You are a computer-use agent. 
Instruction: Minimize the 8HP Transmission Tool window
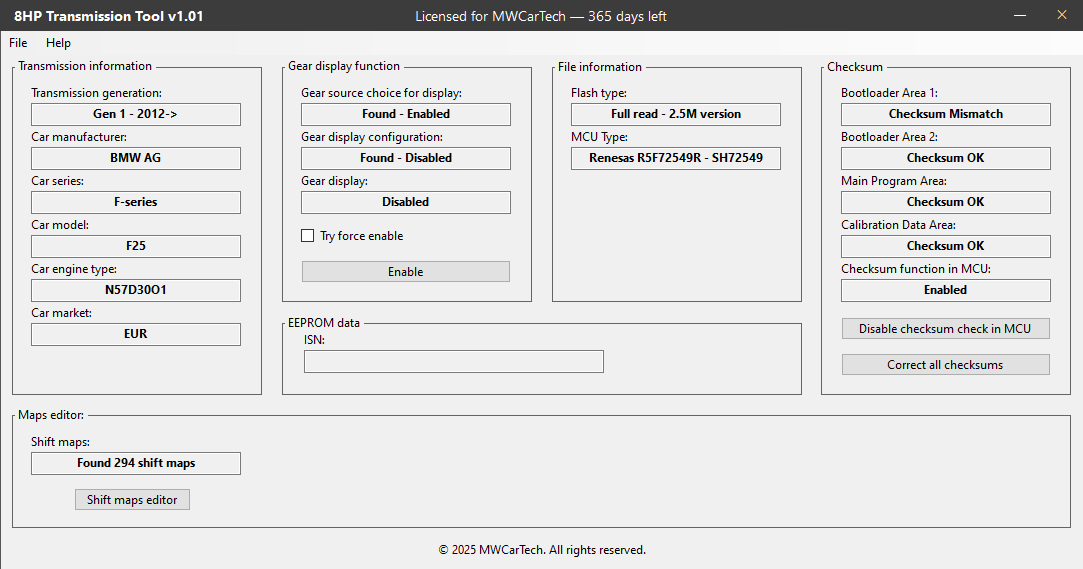coord(1020,15)
